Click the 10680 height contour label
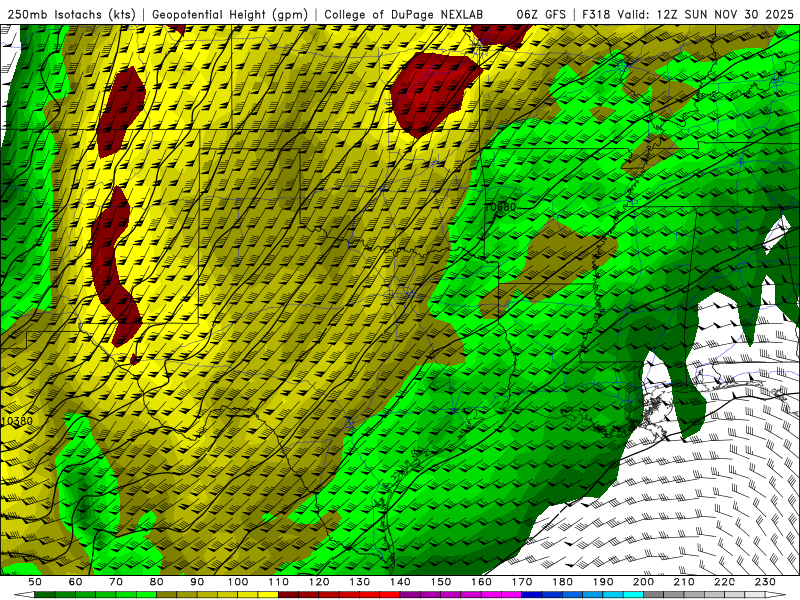 coord(501,207)
